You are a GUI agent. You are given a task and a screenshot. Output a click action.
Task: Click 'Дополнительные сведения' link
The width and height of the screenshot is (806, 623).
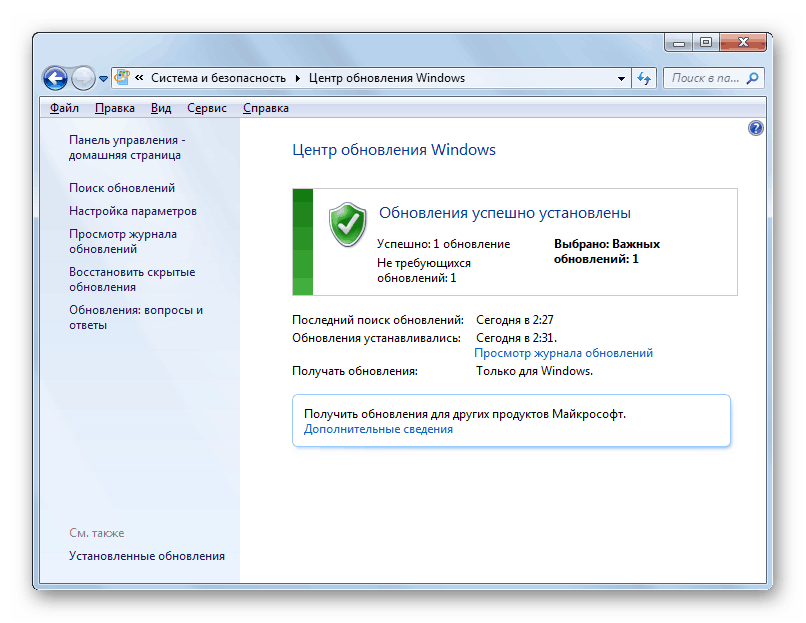[378, 429]
